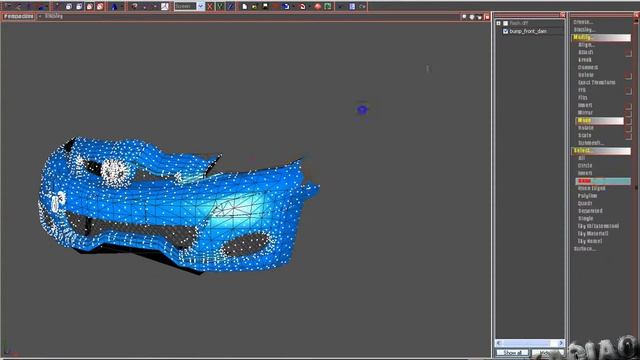Click the Perspective viewport label
Viewport: 640px width, 360px height.
19,16
